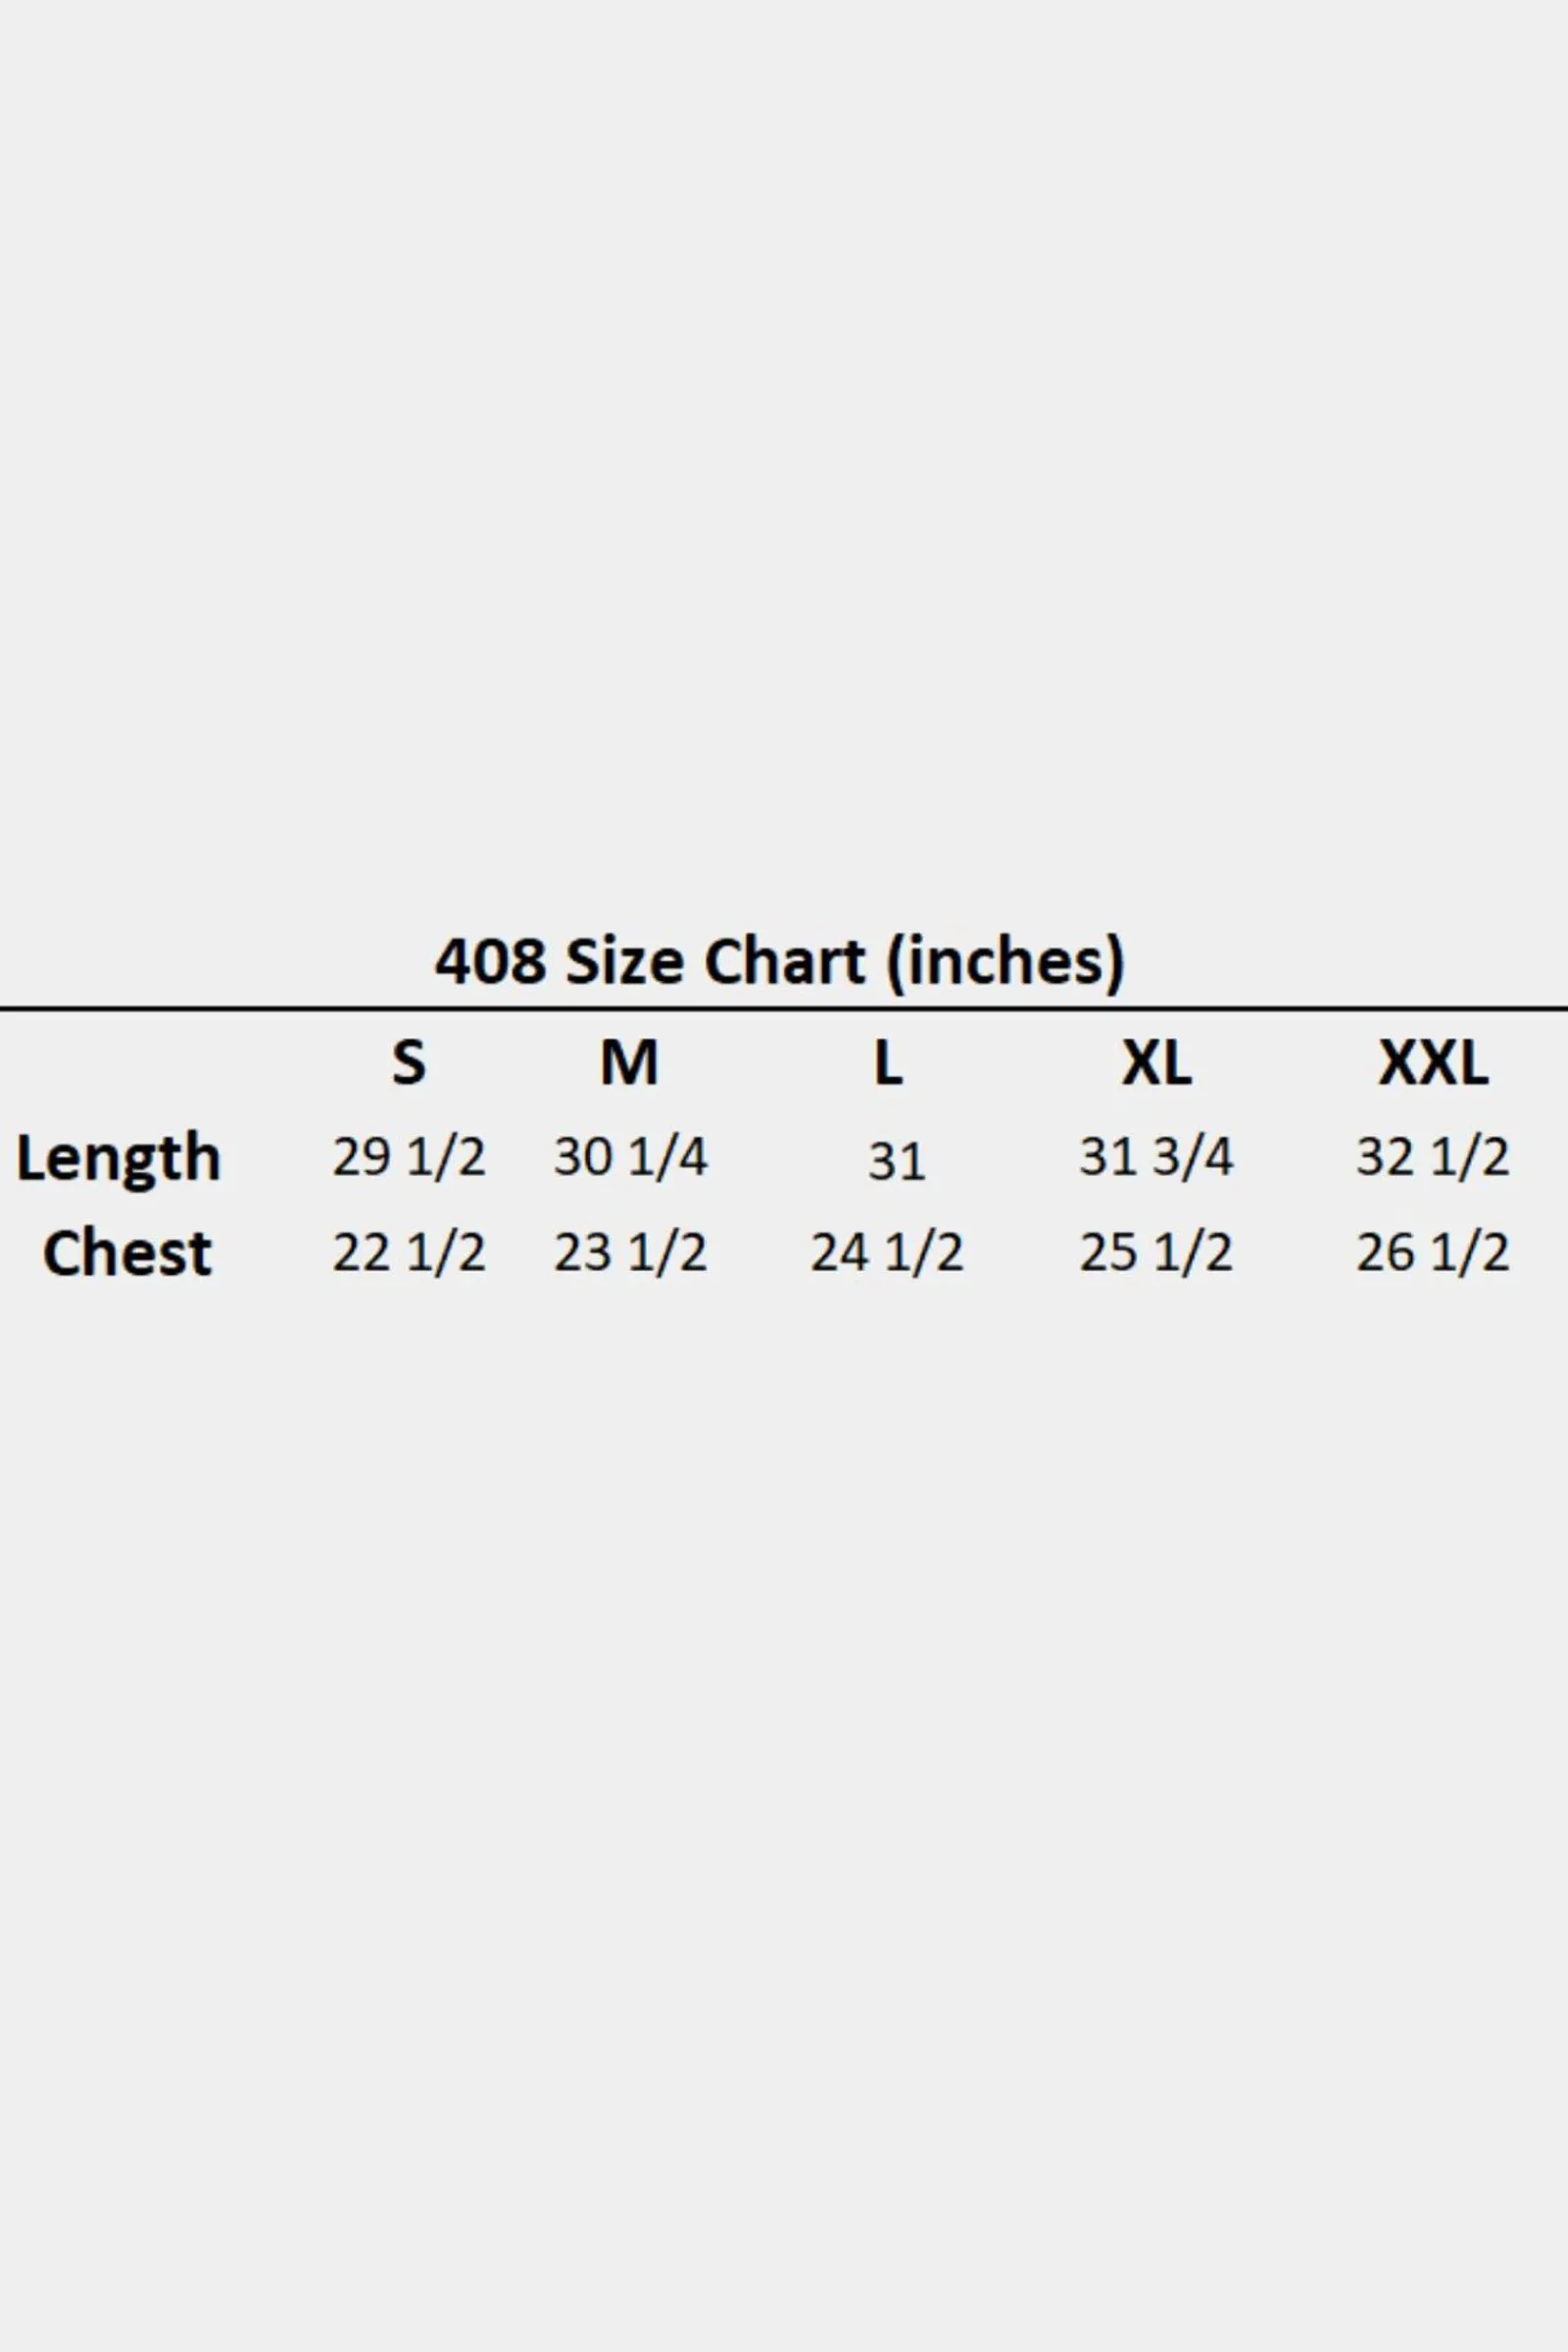Select the M size column header
Screen dimensions: 1568x2352
coord(629,1062)
